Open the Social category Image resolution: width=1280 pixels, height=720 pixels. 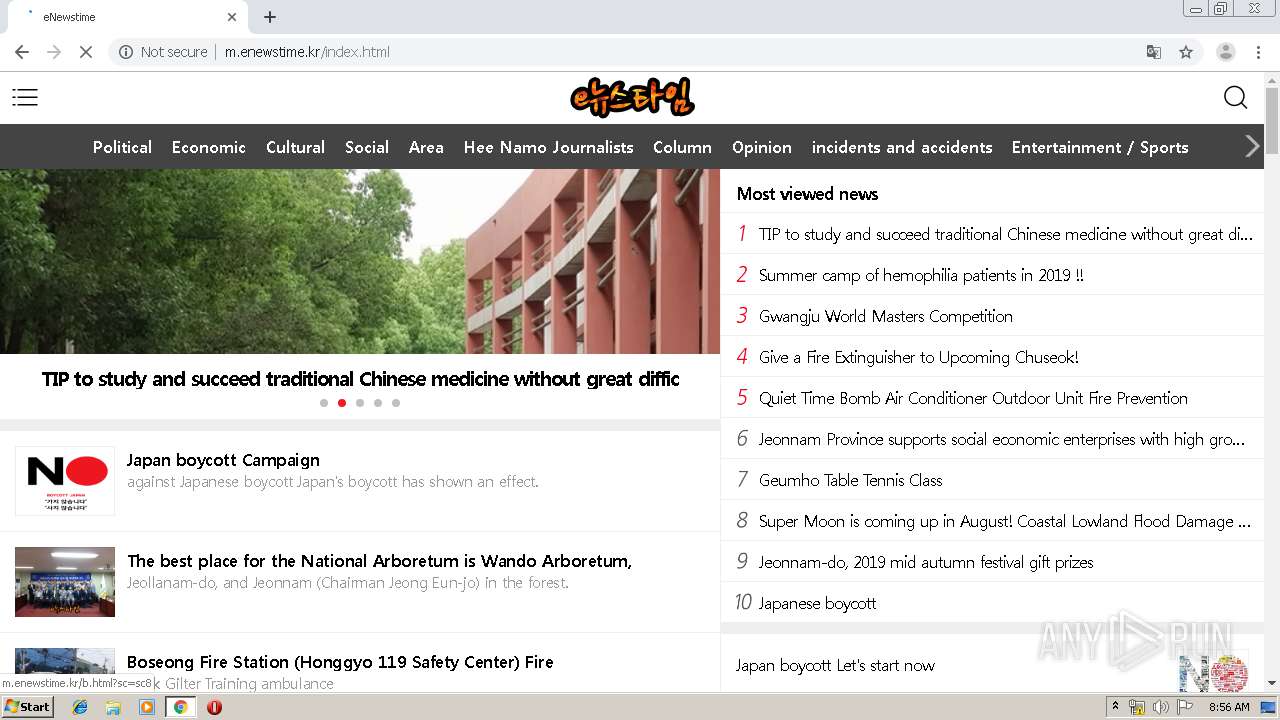(x=367, y=147)
